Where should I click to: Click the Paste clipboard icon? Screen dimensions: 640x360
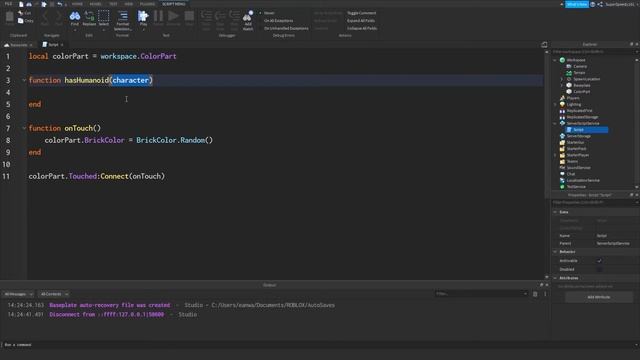(9, 17)
